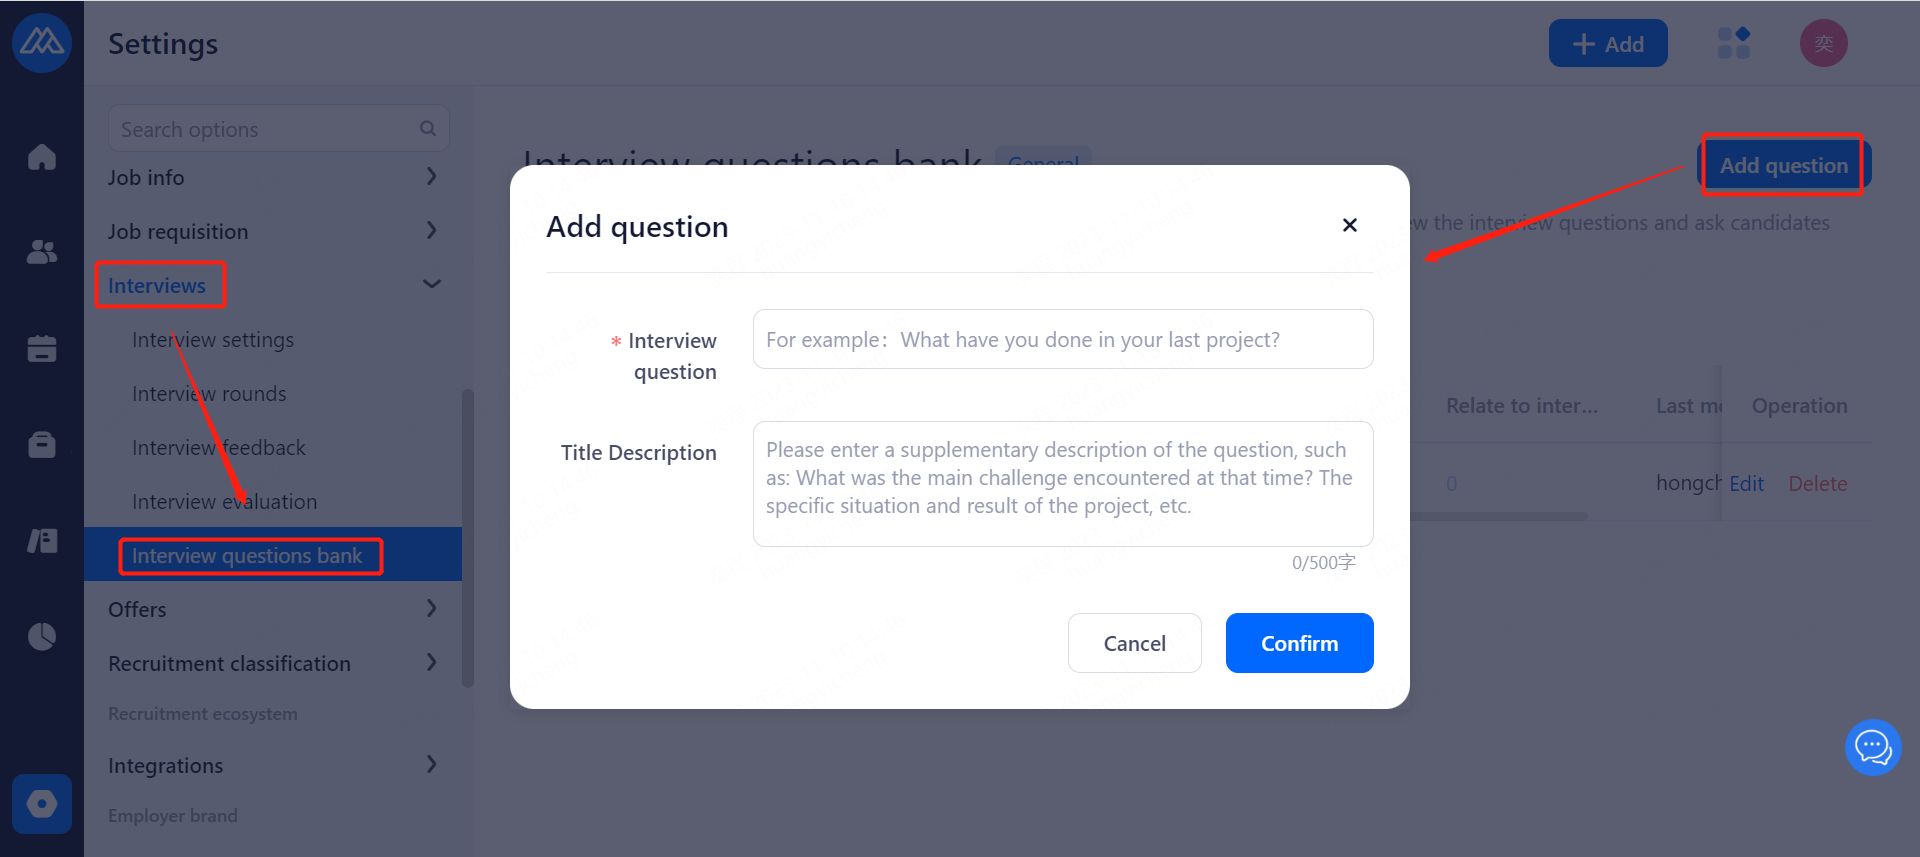Viewport: 1920px width, 857px height.
Task: Click the home icon in the left sidebar
Action: click(x=42, y=157)
